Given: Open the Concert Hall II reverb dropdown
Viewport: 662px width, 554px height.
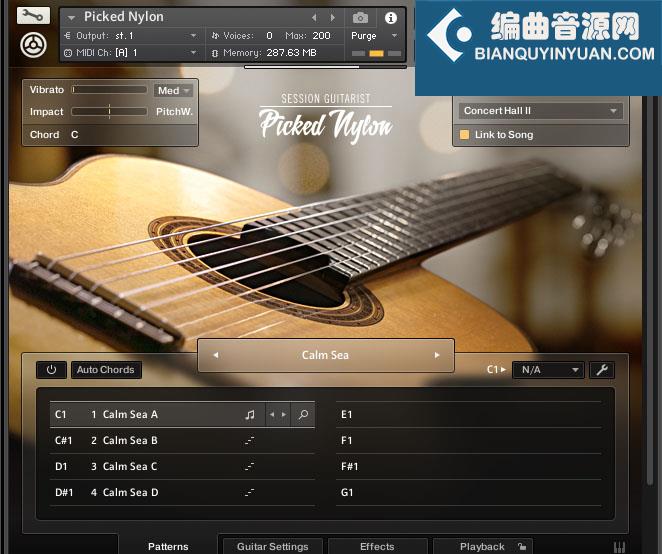Looking at the screenshot, I should pyautogui.click(x=540, y=111).
